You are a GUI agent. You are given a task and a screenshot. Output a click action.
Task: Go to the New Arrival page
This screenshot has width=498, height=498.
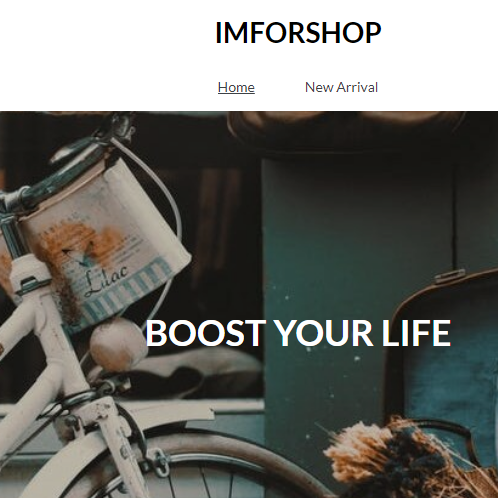[341, 87]
